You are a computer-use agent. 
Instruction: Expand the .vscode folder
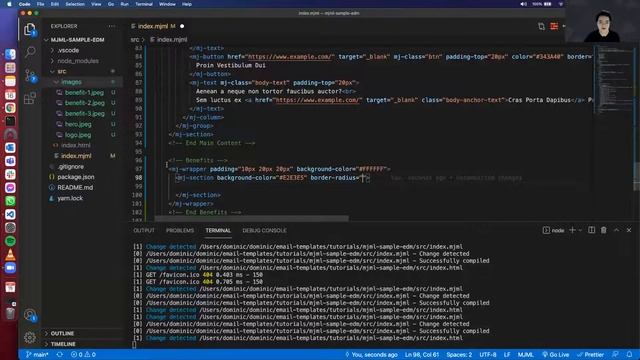coord(68,50)
